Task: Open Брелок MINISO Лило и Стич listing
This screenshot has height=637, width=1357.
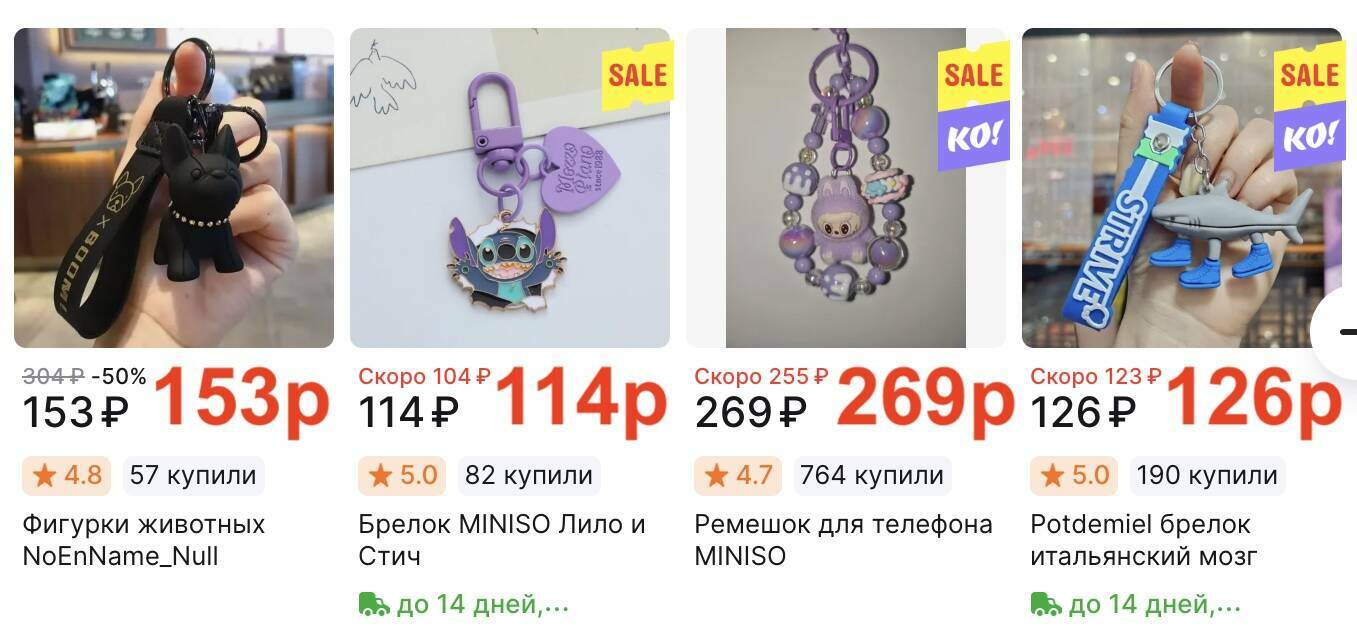Action: click(x=502, y=540)
